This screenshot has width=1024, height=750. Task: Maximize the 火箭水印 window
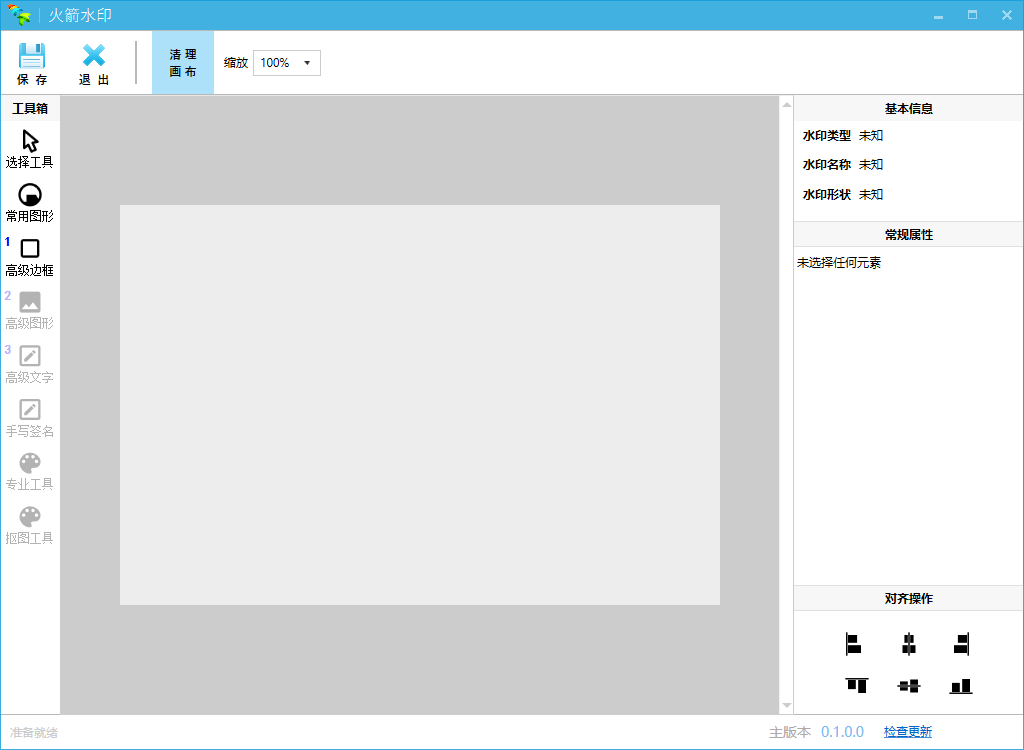click(972, 16)
